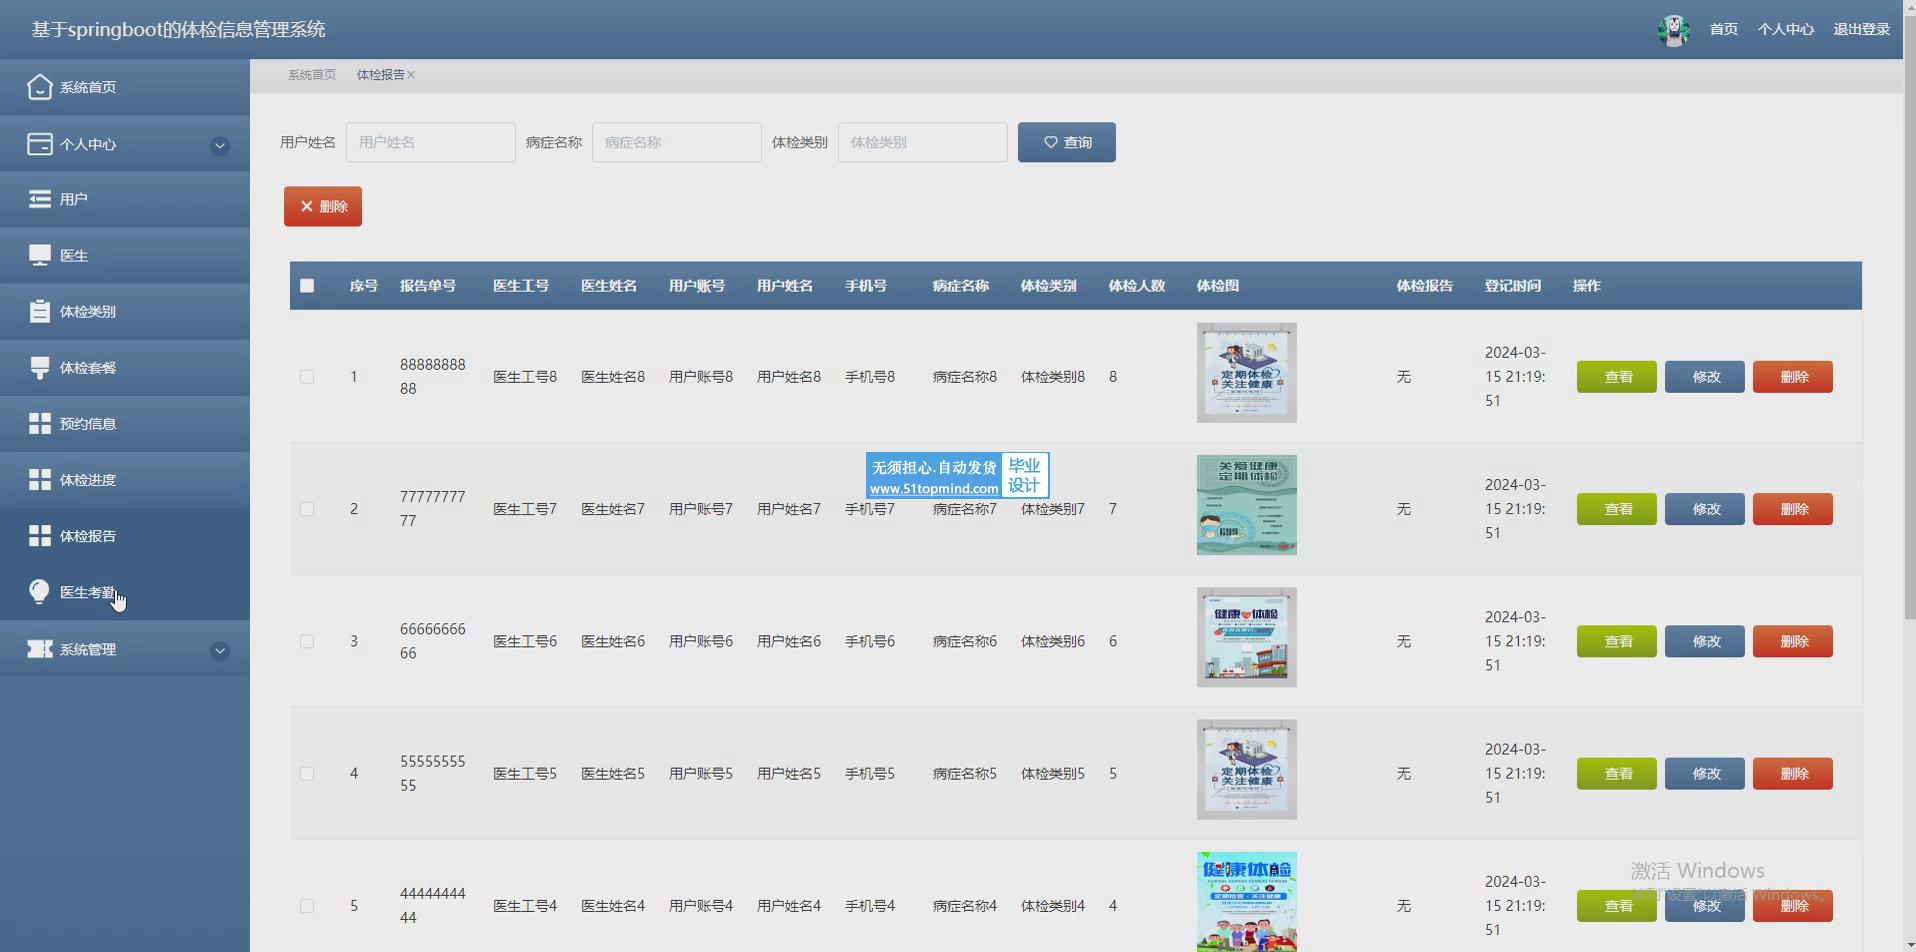Click 退出登录 to log out
This screenshot has height=952, width=1916.
tap(1861, 30)
